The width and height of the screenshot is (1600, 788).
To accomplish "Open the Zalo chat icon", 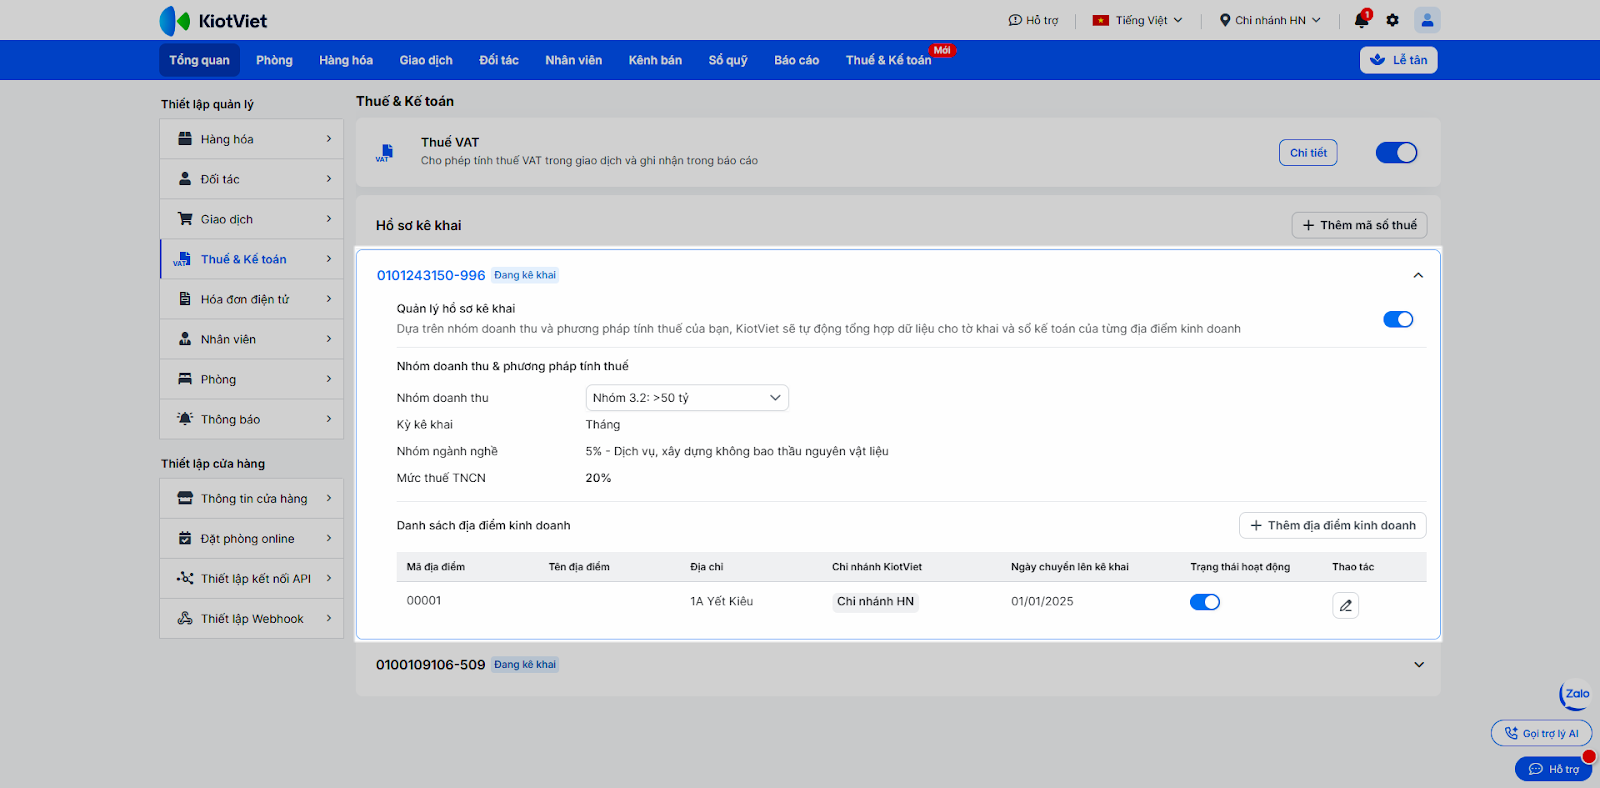I will [1575, 694].
